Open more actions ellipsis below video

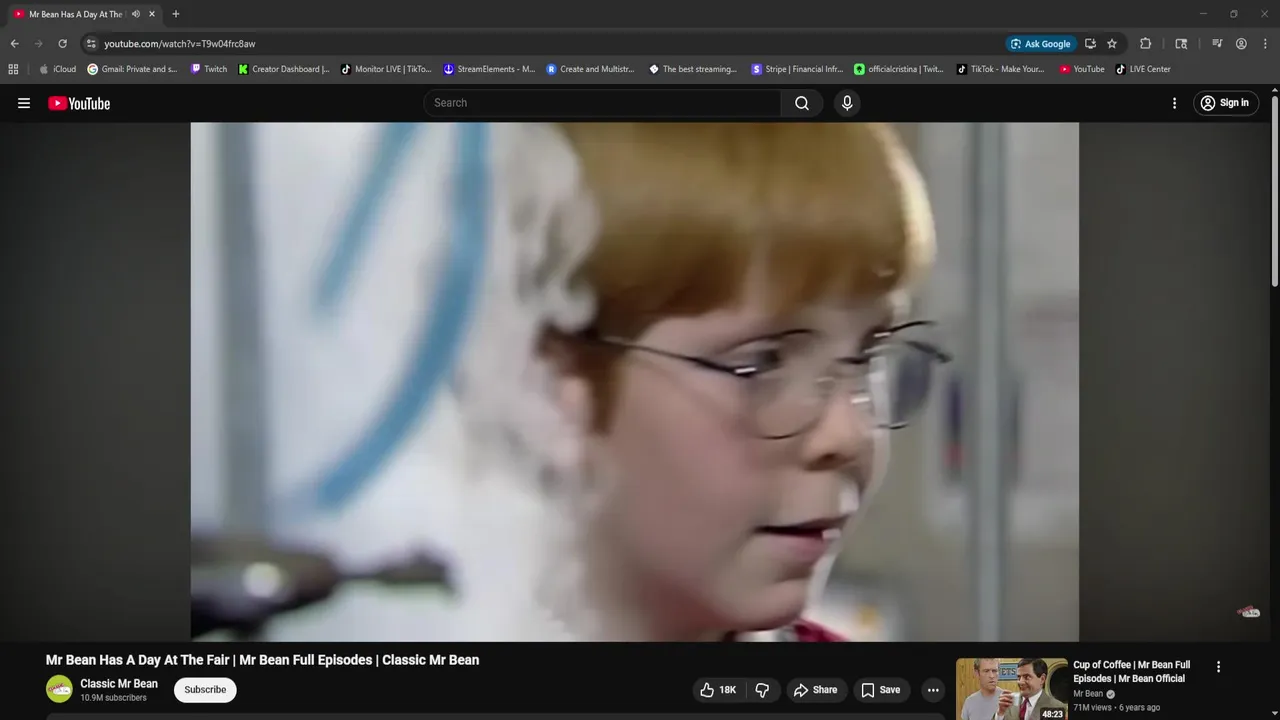tap(933, 690)
